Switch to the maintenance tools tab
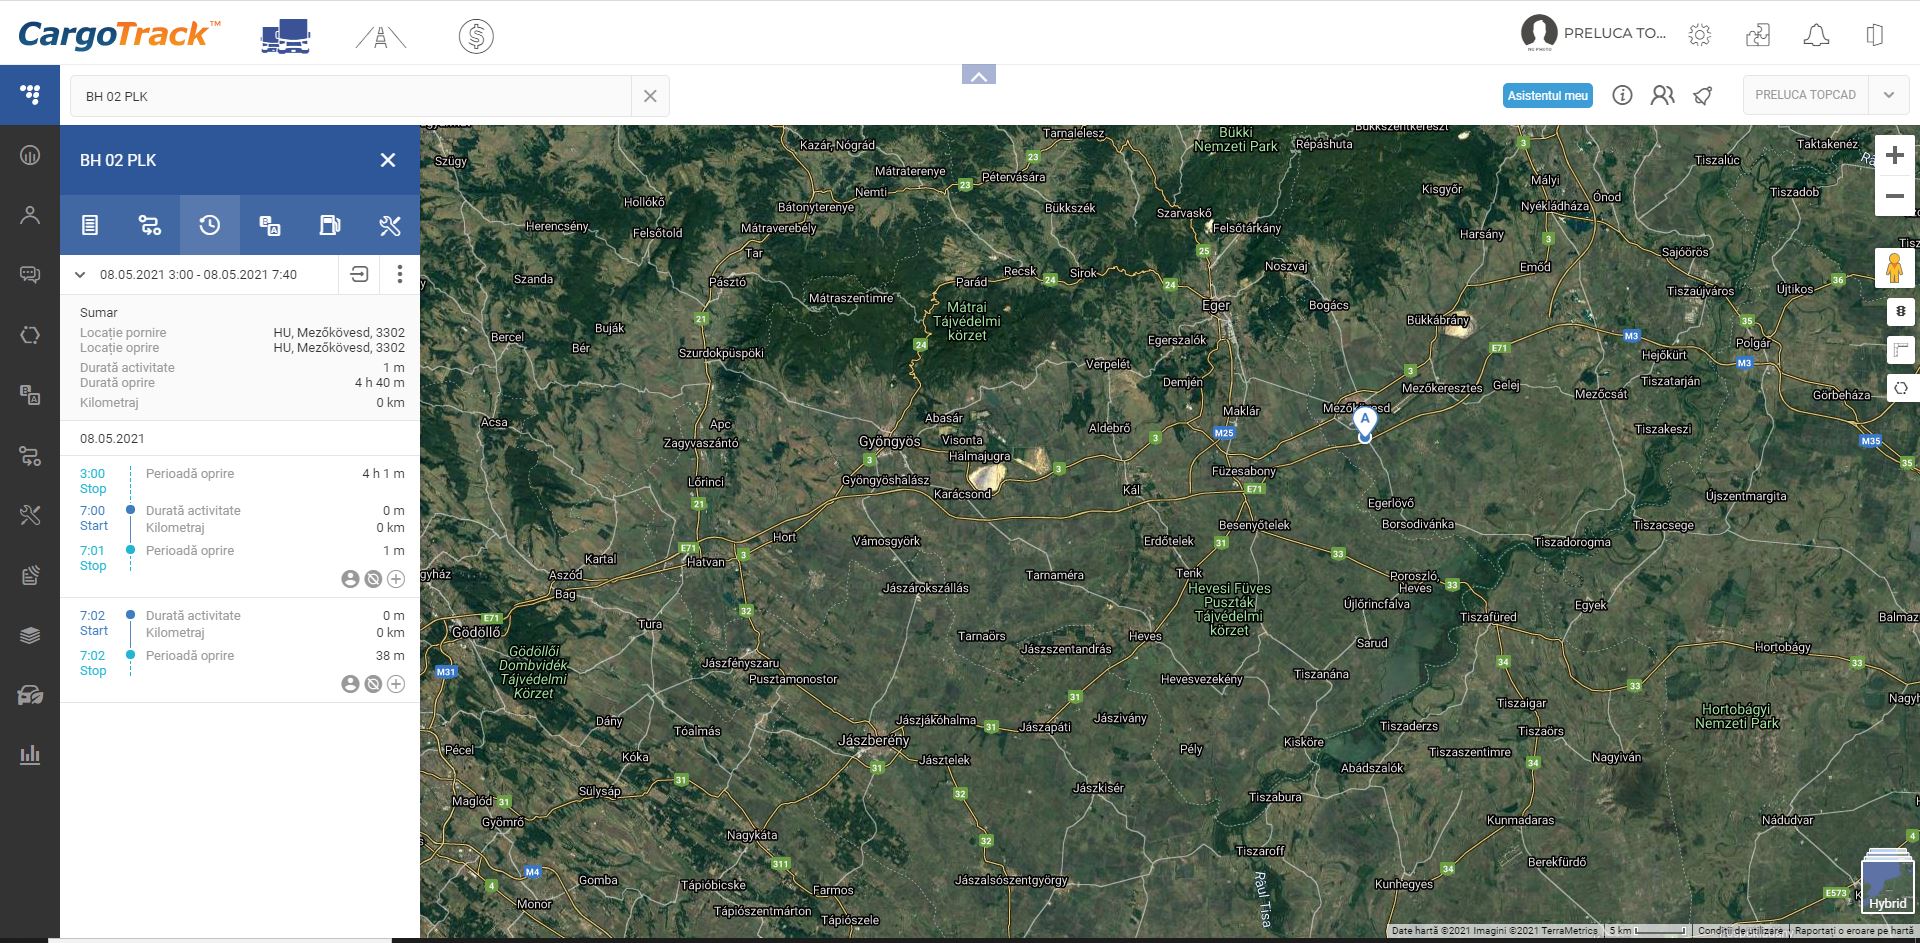This screenshot has width=1920, height=943. 390,225
